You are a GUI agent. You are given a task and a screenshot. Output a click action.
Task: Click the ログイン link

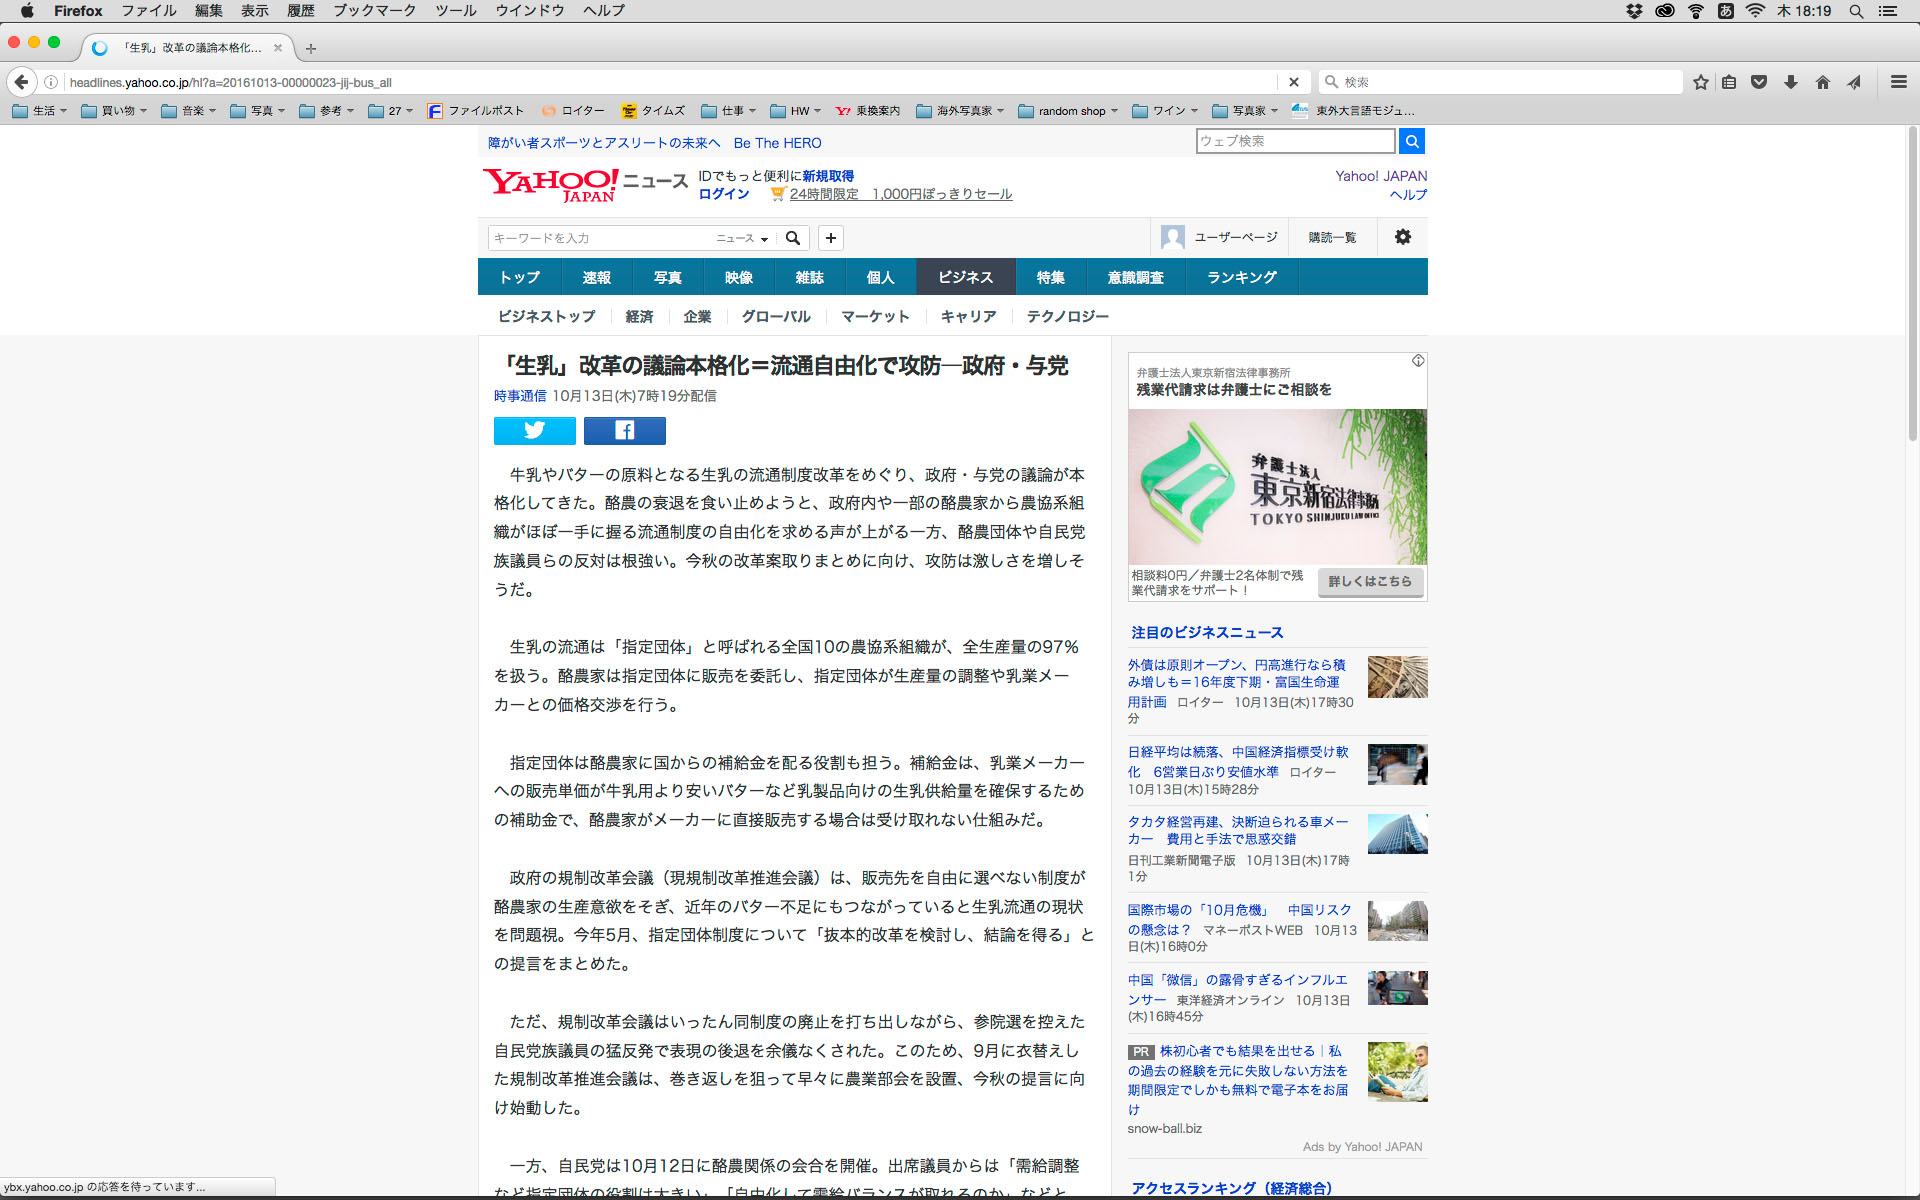(x=724, y=194)
